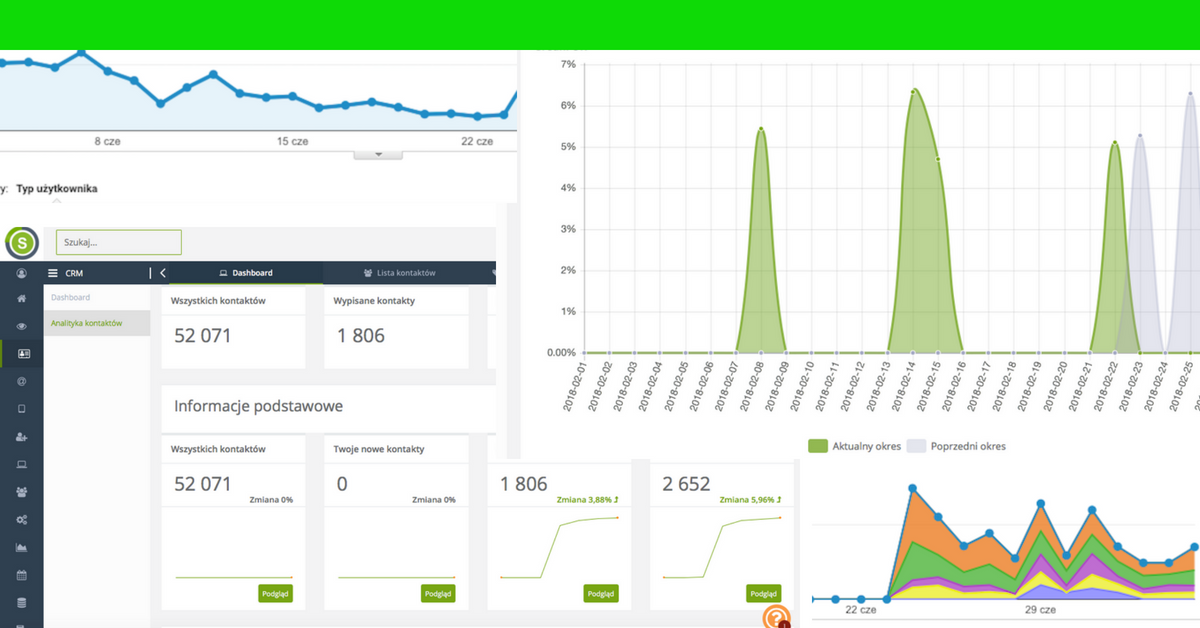Select Dashboard in the CRM side menu

pos(71,297)
